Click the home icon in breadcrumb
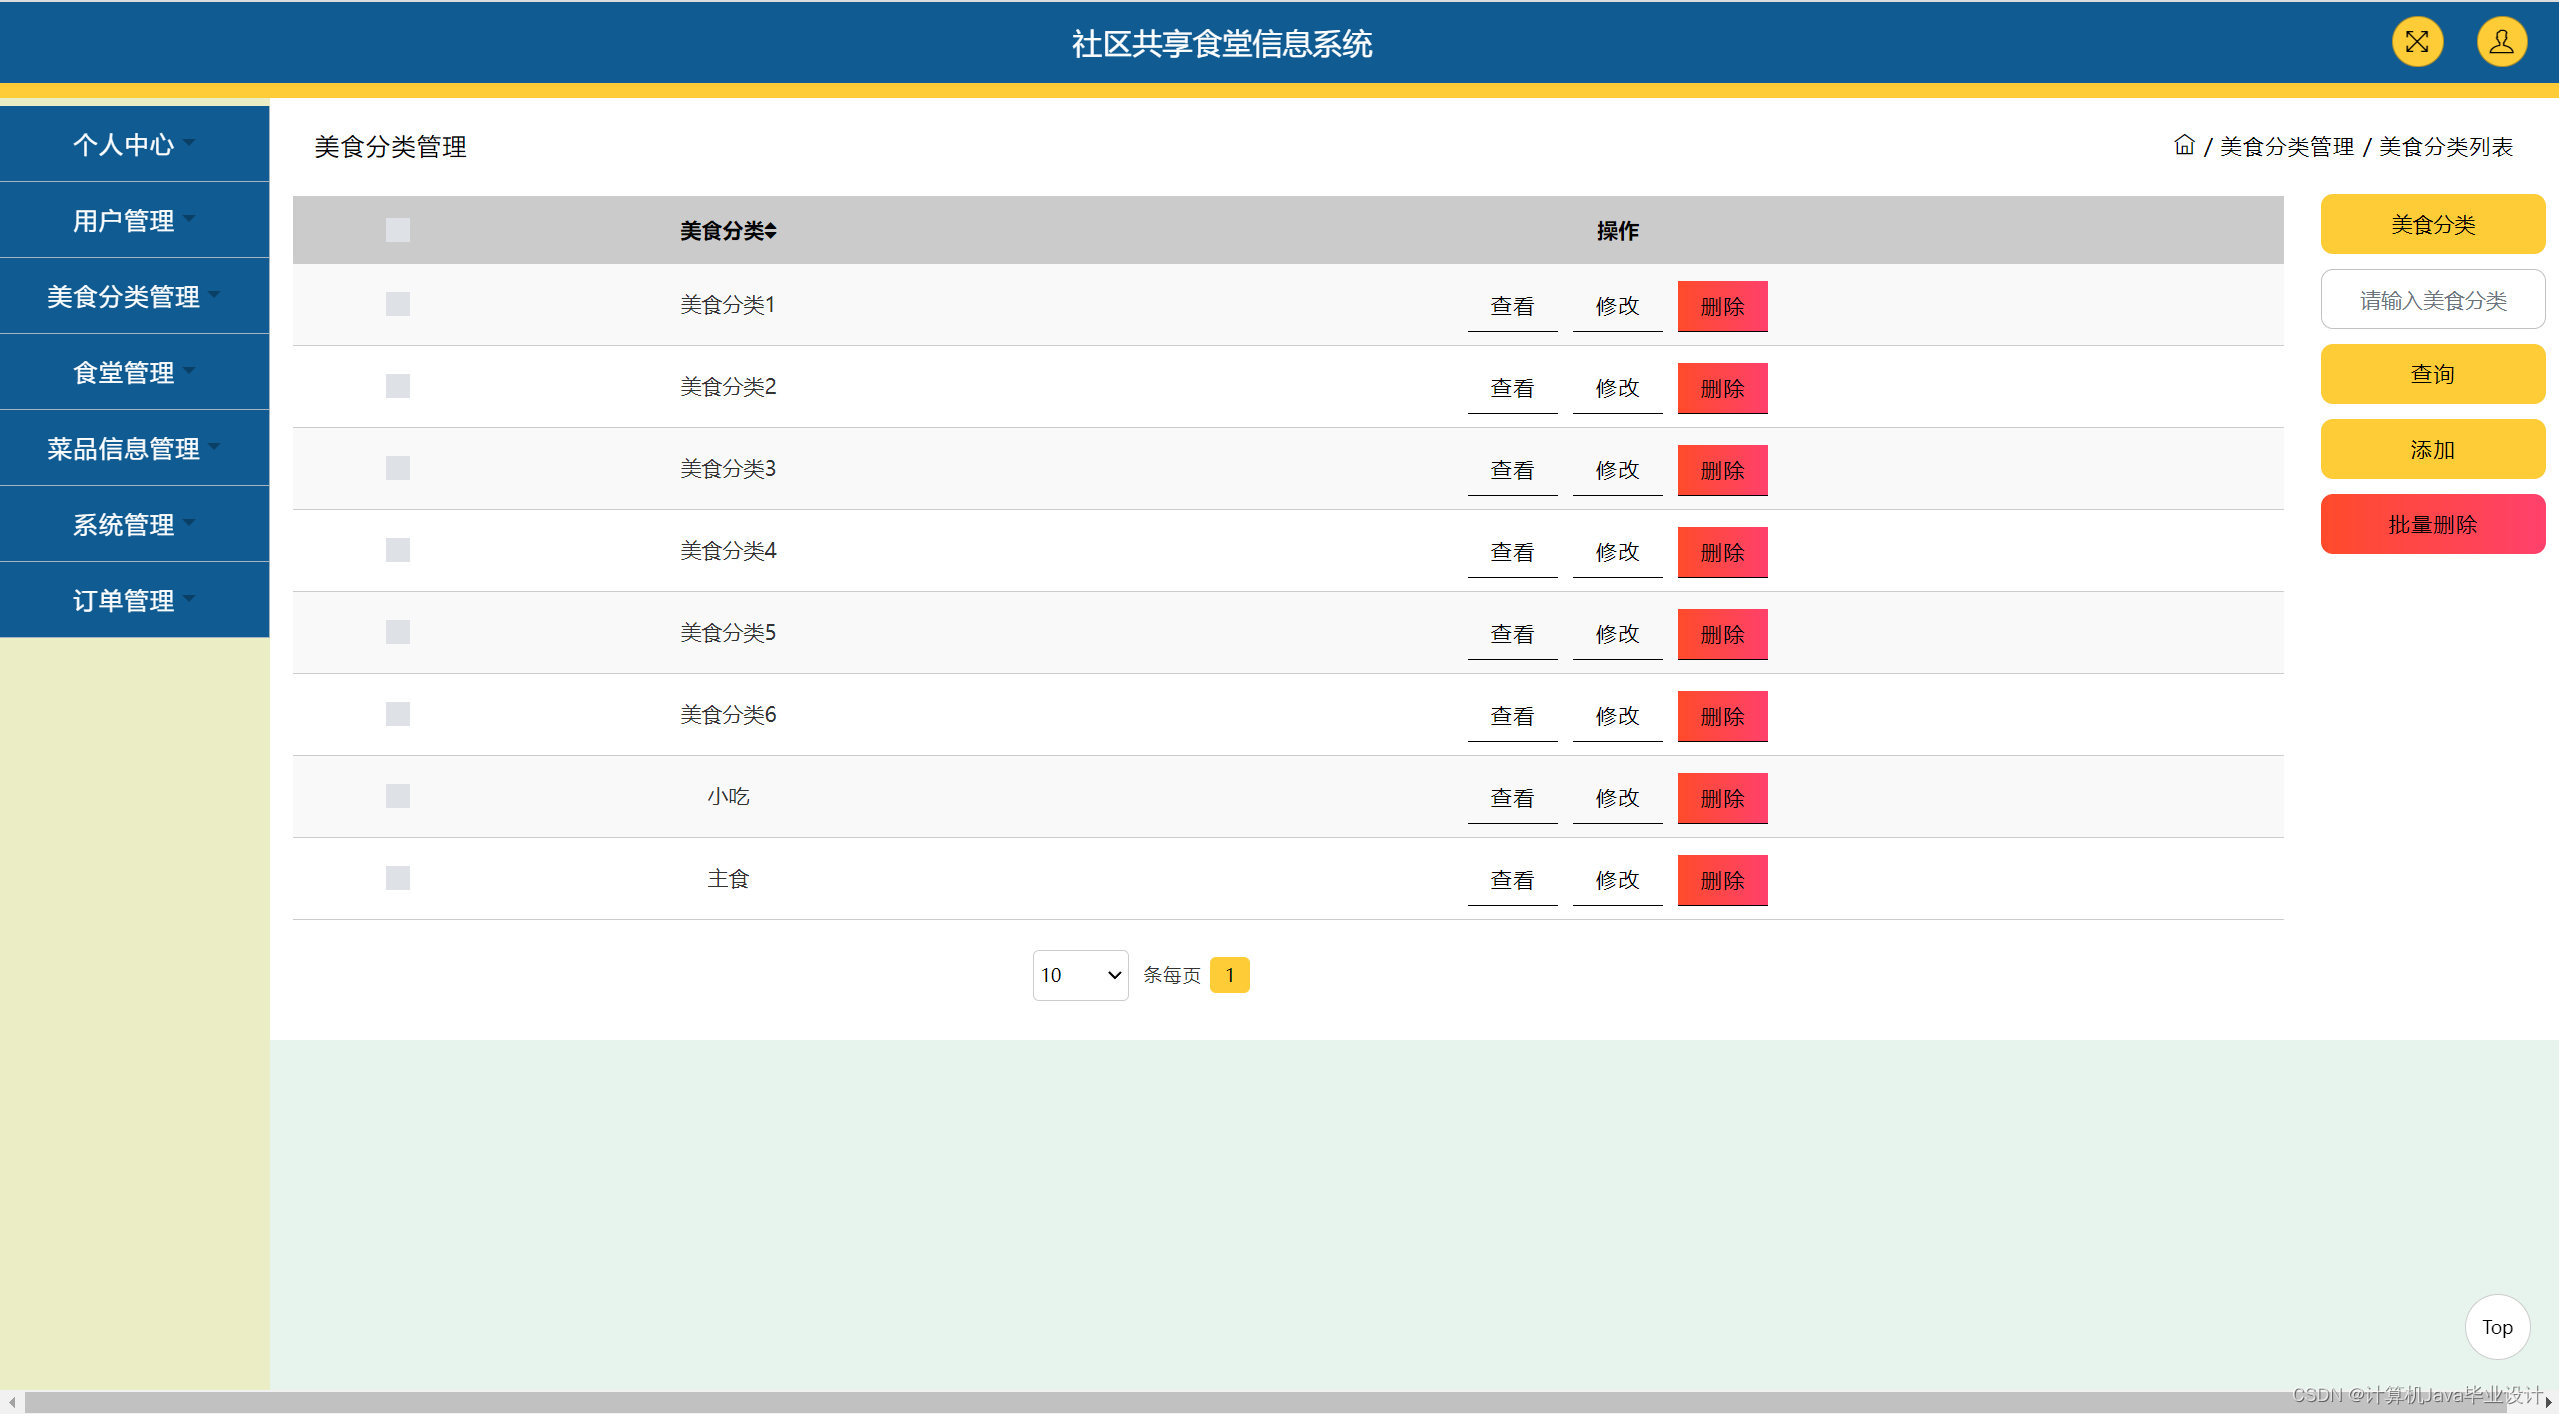The image size is (2559, 1414). click(x=2184, y=146)
